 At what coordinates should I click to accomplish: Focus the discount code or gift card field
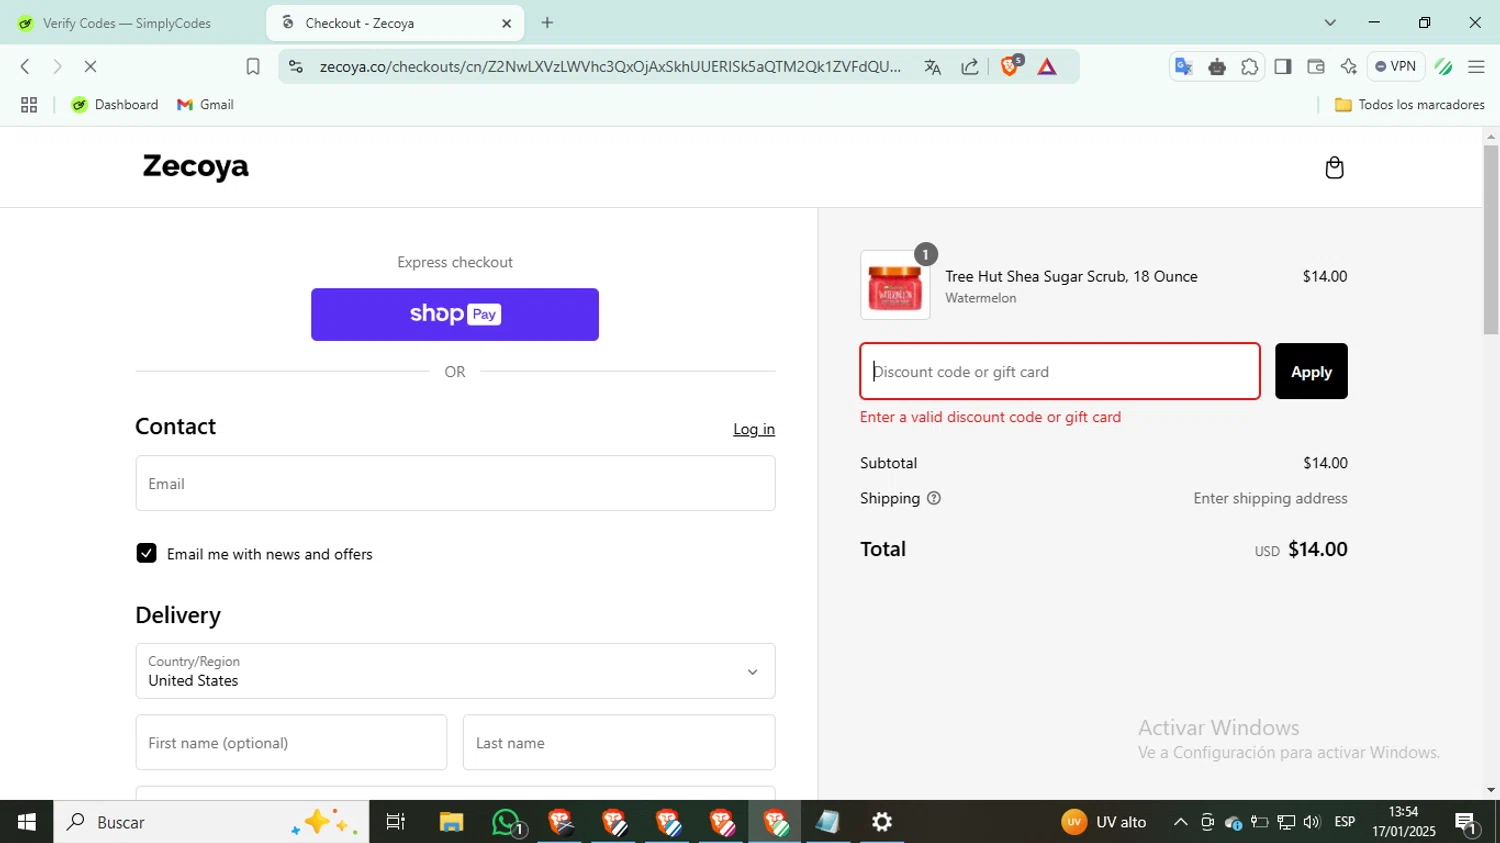1060,371
